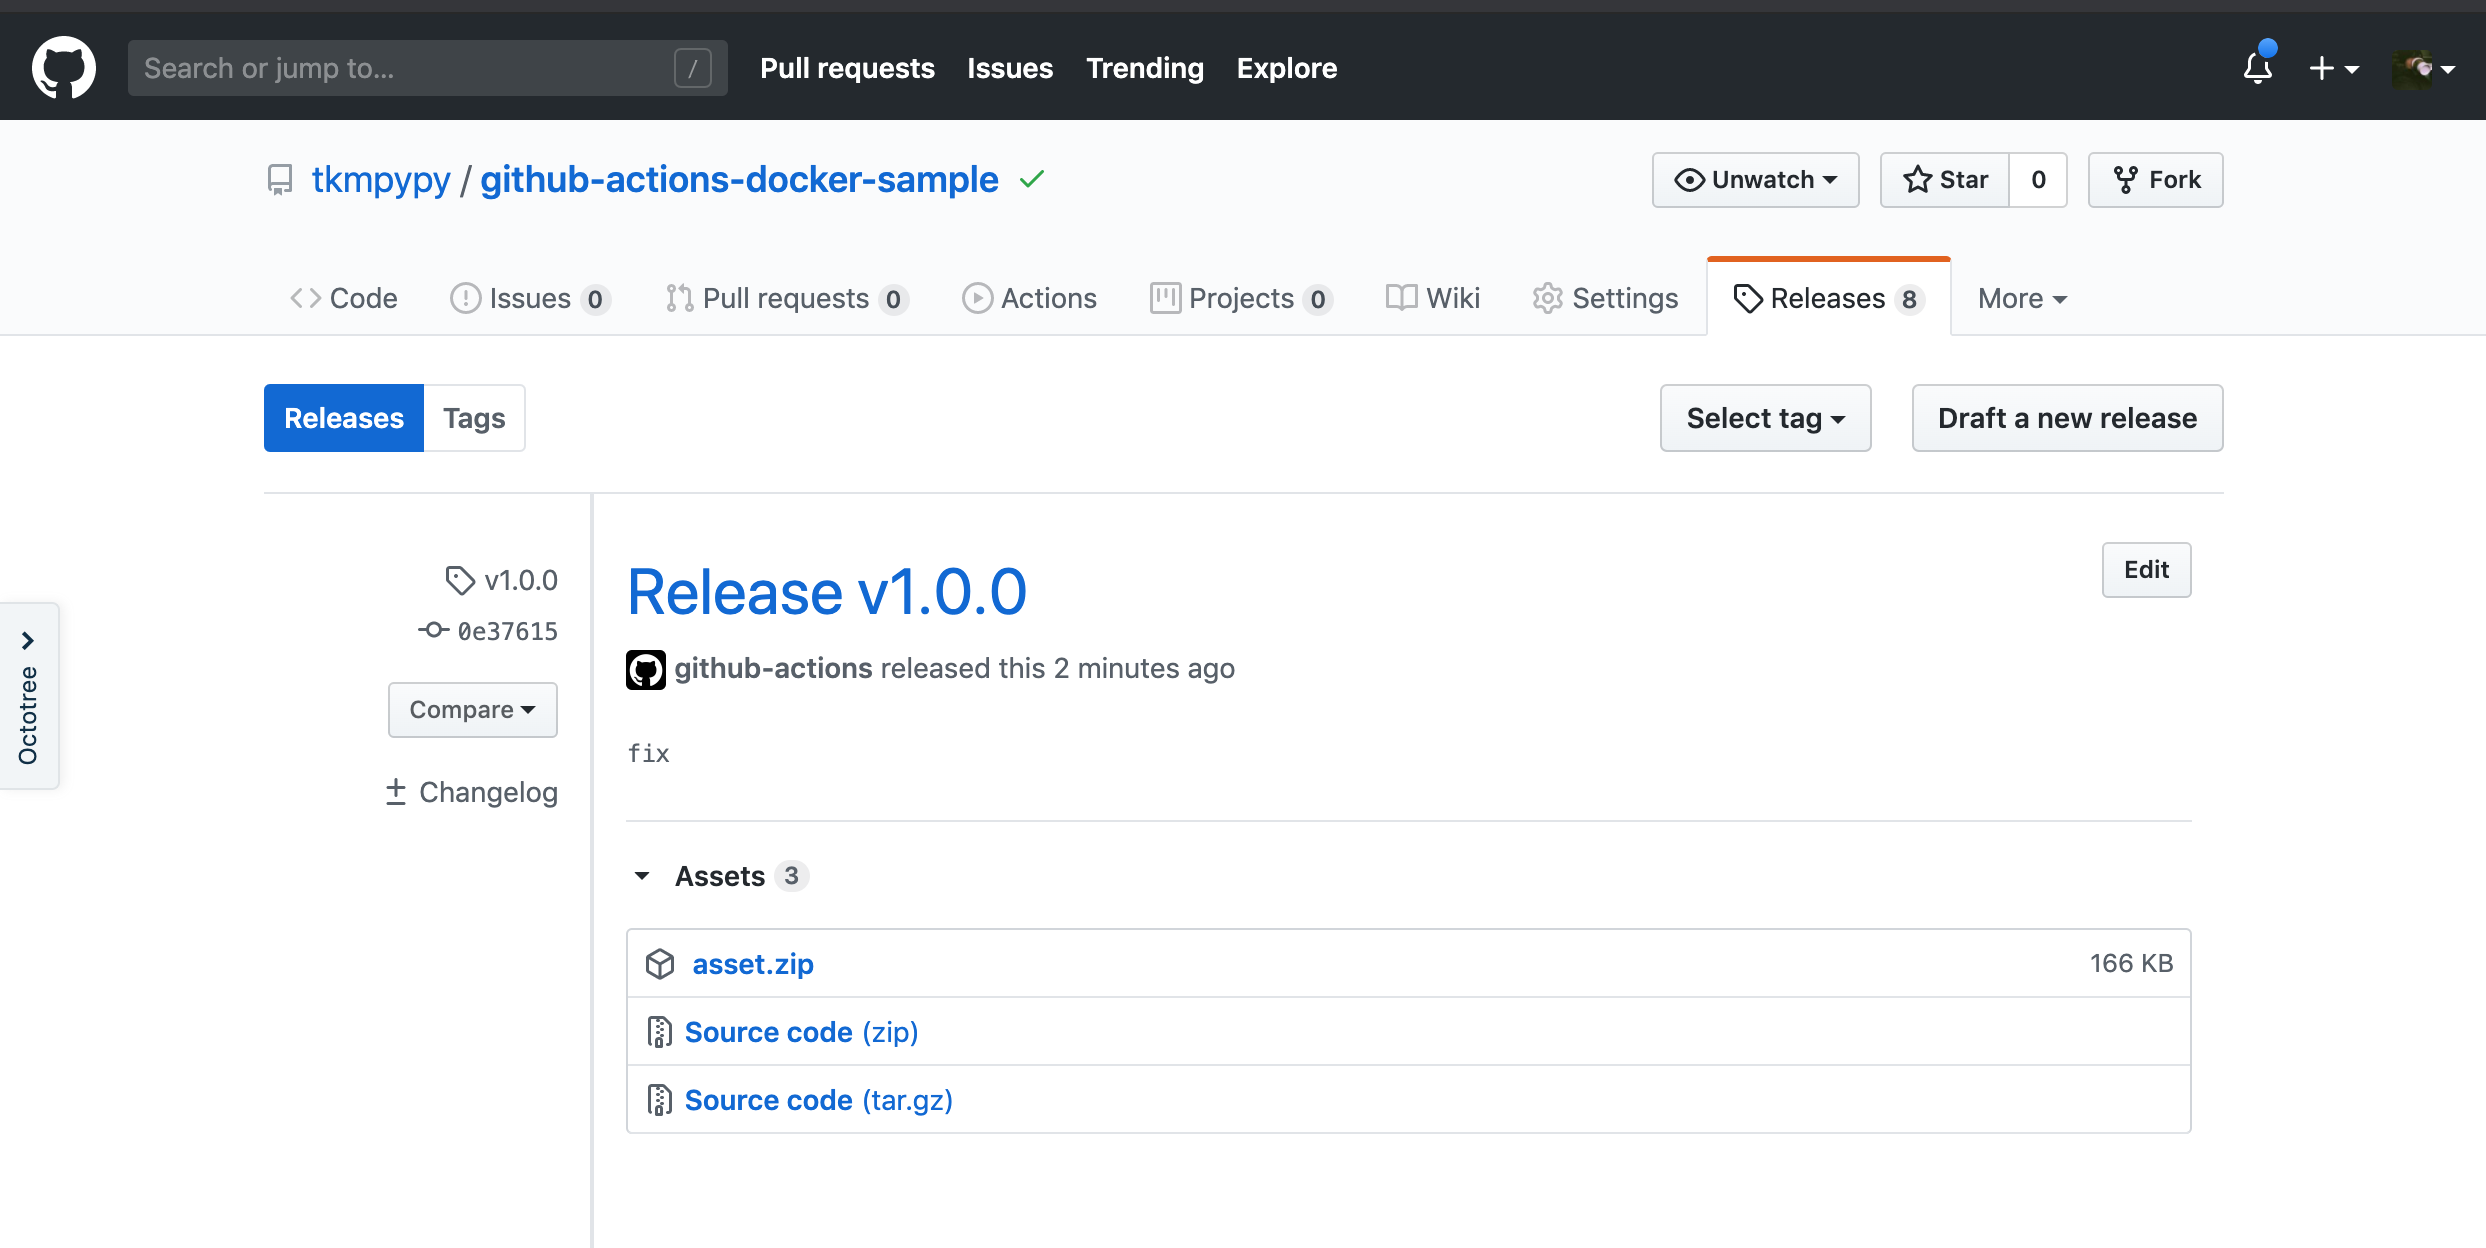This screenshot has width=2486, height=1248.
Task: Switch to the Tags view
Action: [x=474, y=418]
